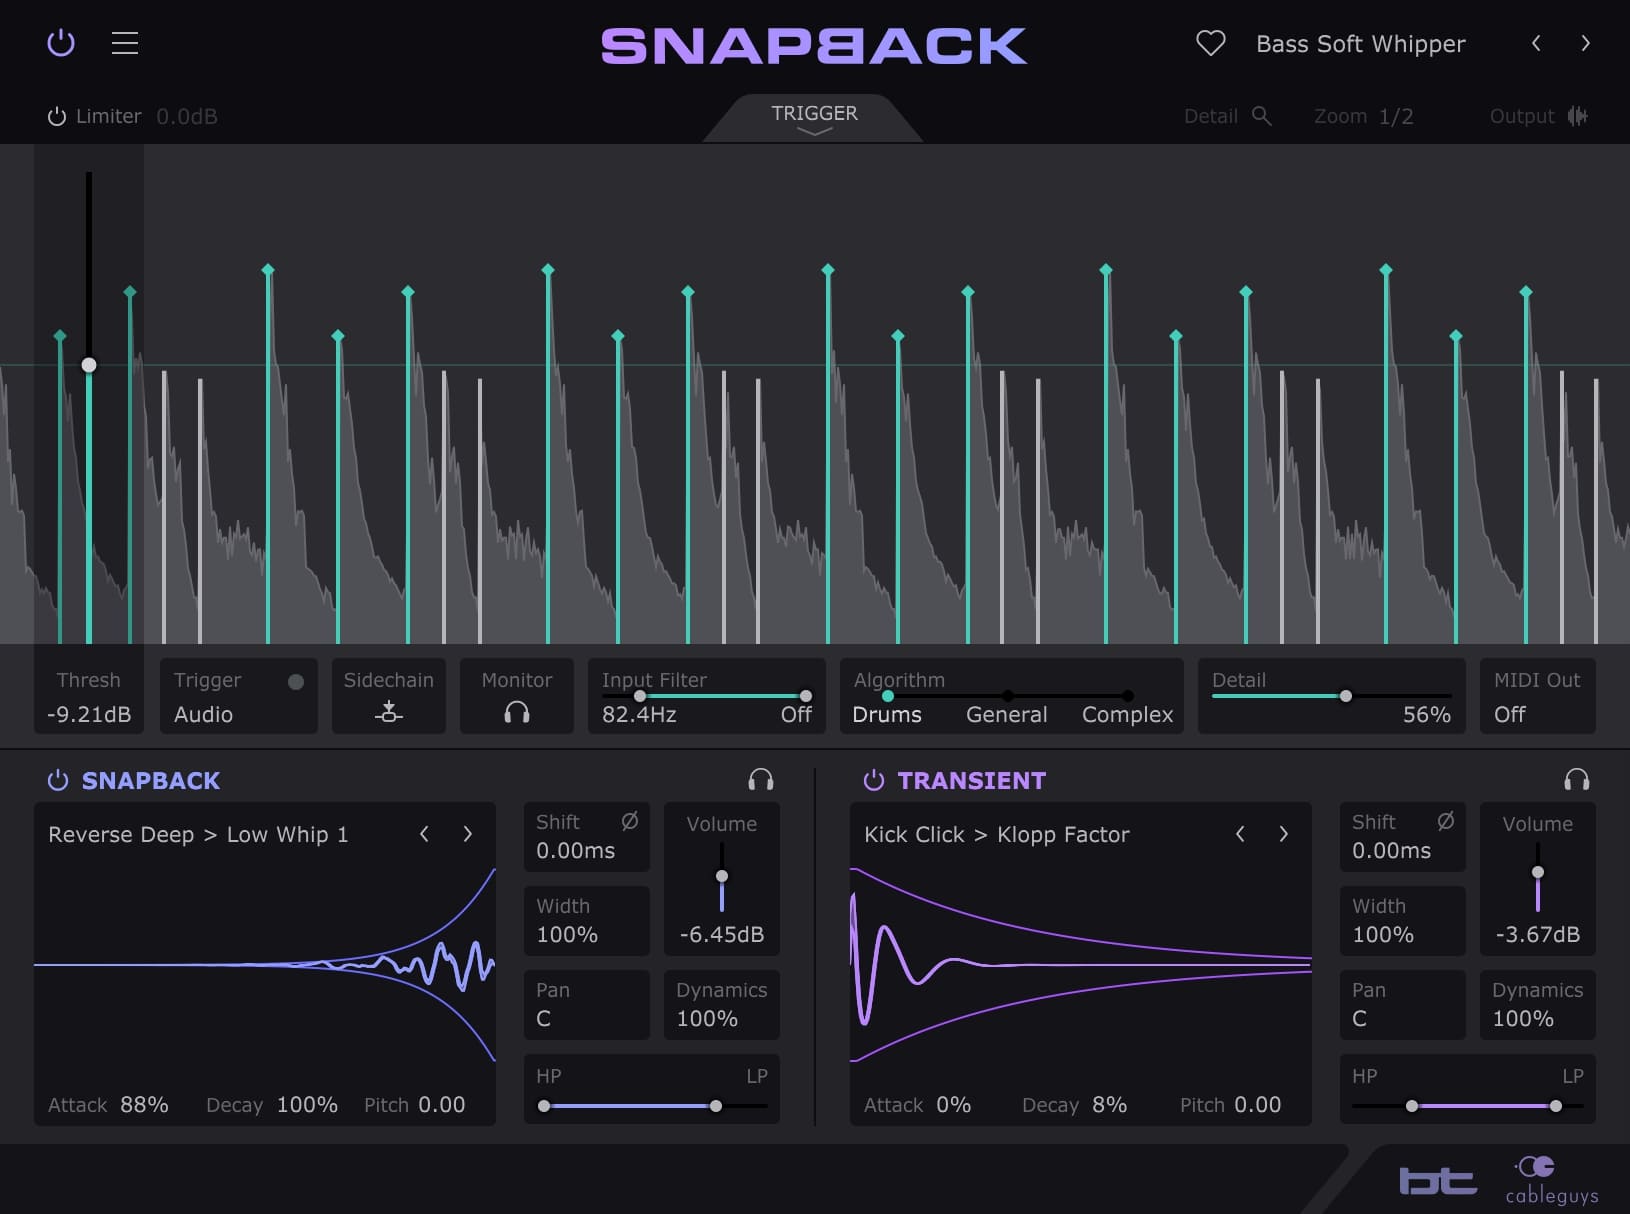This screenshot has height=1214, width=1630.
Task: Click the Zoom 1/2 button
Action: click(x=1363, y=116)
